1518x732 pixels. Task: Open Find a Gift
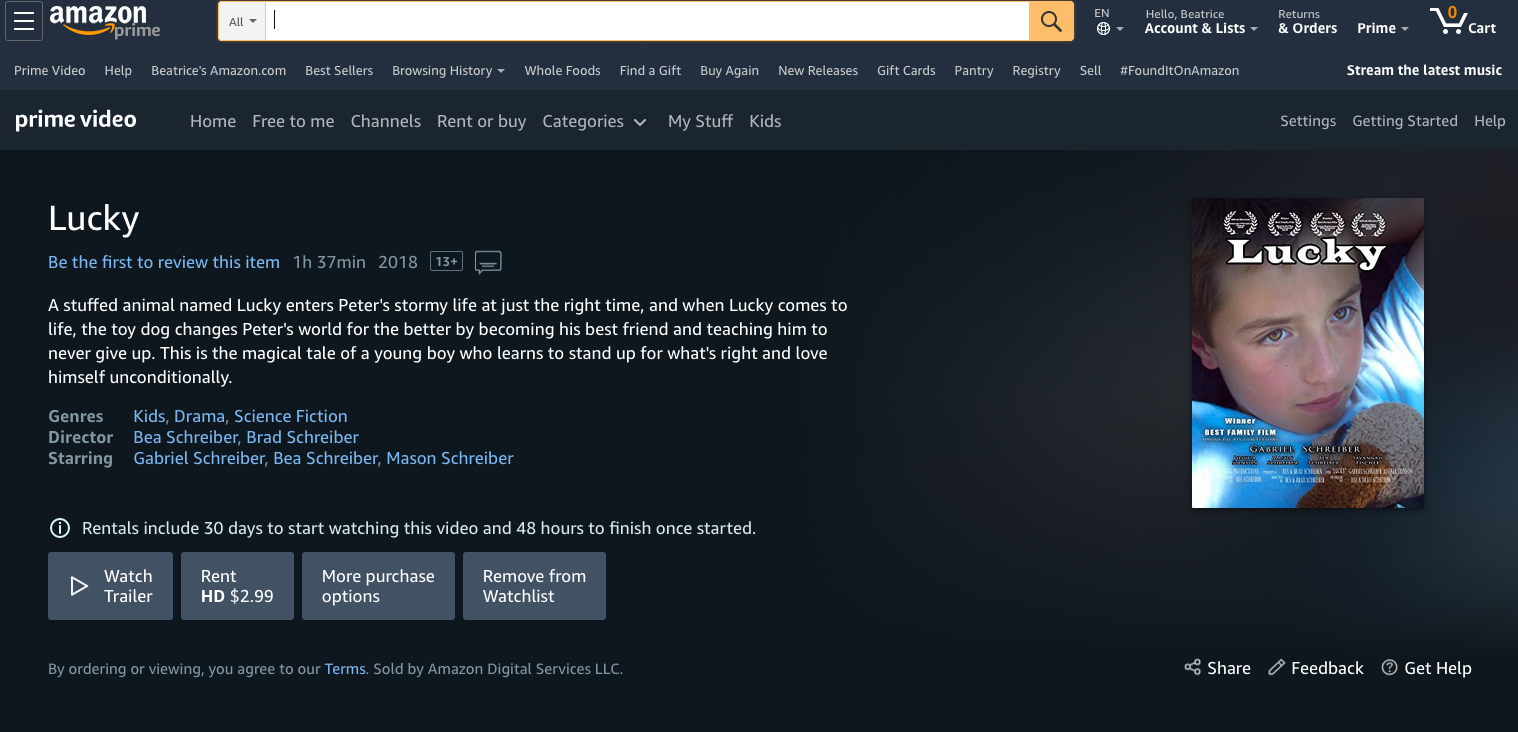tap(650, 71)
